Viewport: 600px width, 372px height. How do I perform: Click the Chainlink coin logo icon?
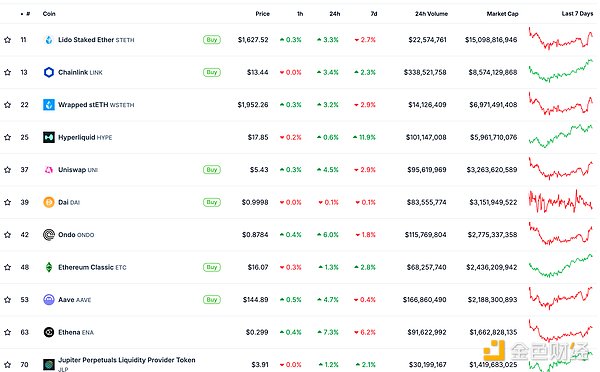pyautogui.click(x=49, y=72)
